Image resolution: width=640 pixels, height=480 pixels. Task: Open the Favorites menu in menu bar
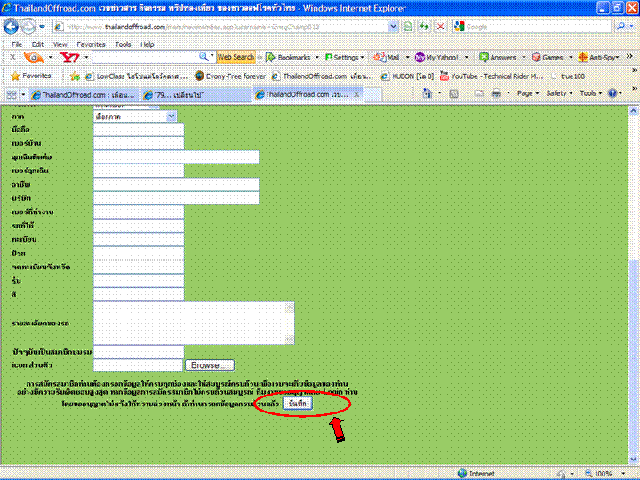click(90, 45)
